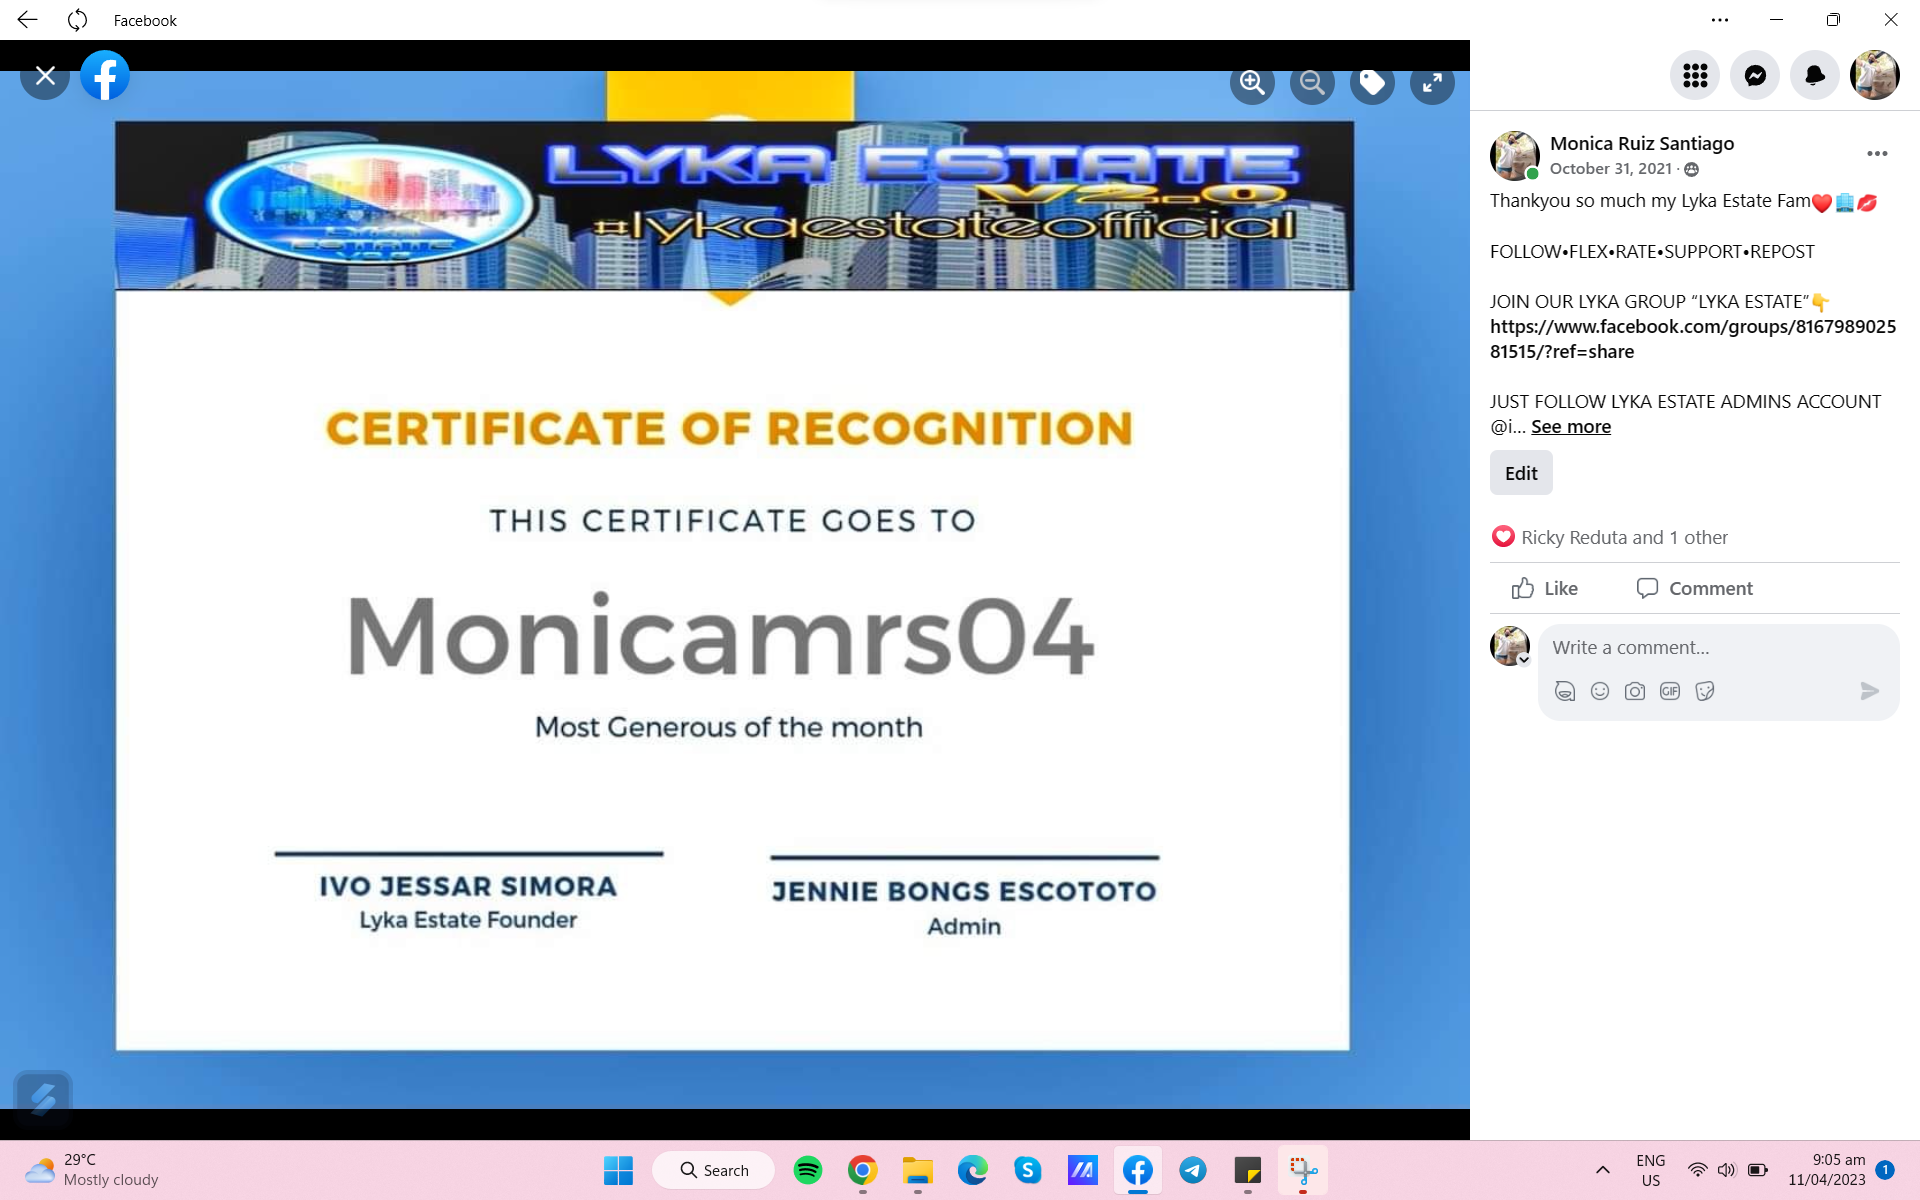Send the comment arrow button
This screenshot has height=1200, width=1920.
coord(1869,692)
